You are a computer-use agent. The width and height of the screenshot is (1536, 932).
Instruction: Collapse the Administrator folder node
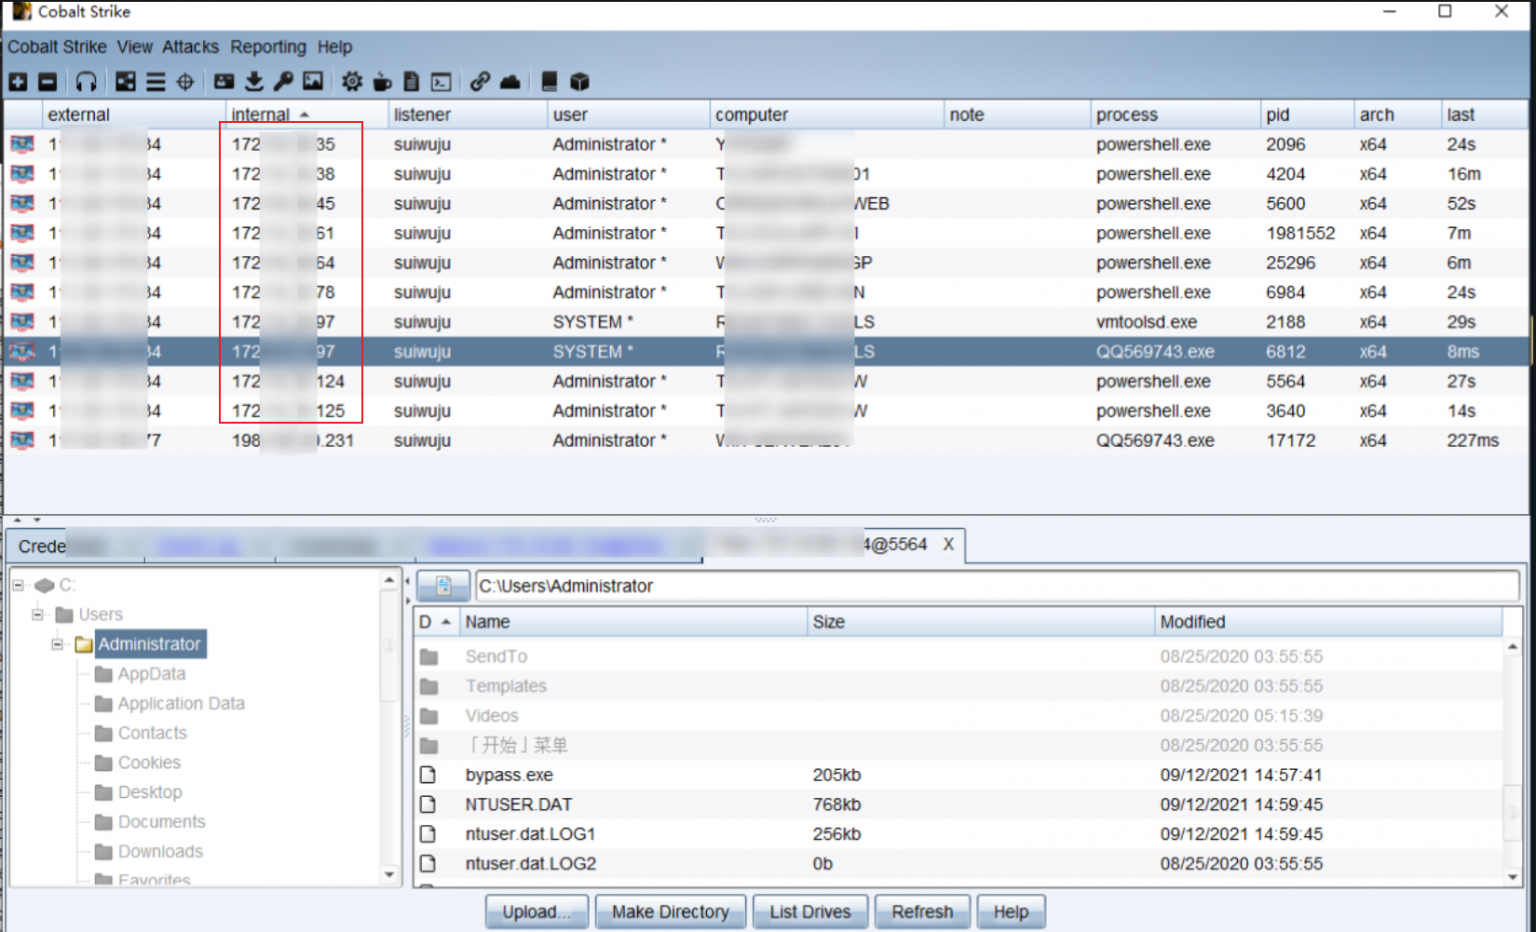(58, 644)
